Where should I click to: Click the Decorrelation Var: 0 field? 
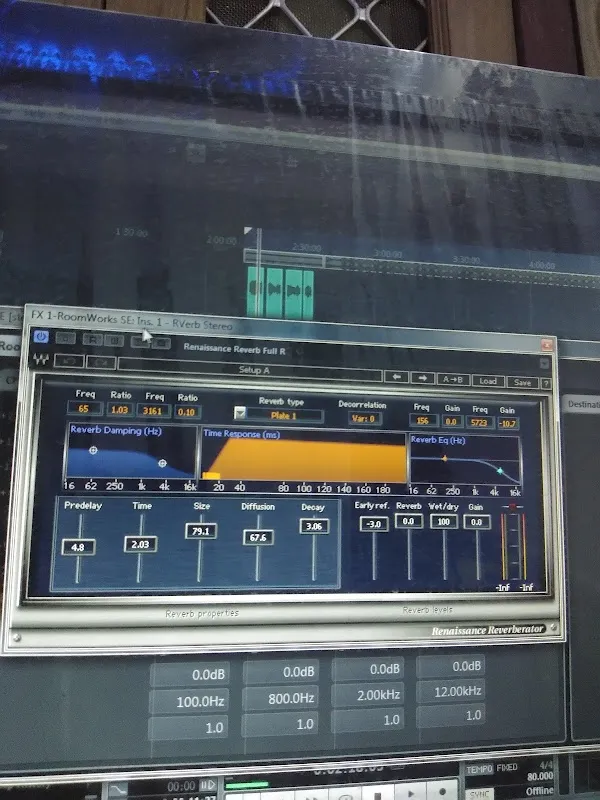(363, 419)
